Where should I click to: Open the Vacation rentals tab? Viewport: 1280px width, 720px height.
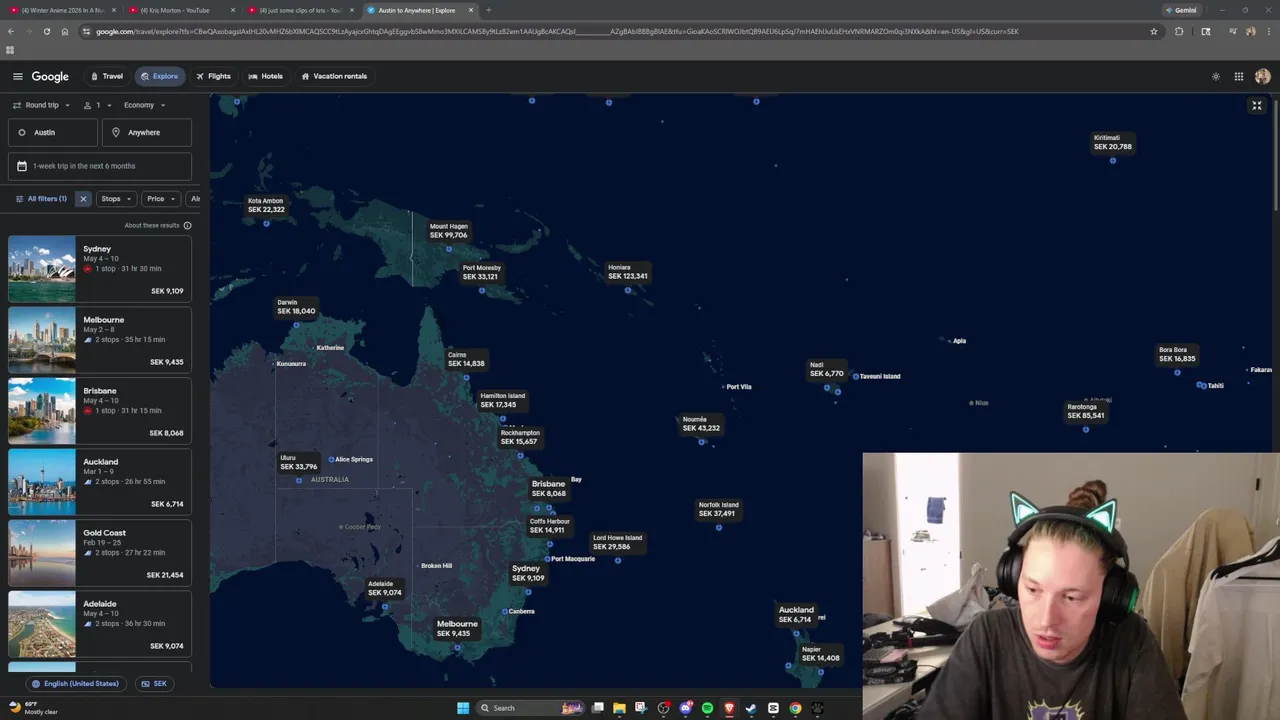(x=334, y=76)
